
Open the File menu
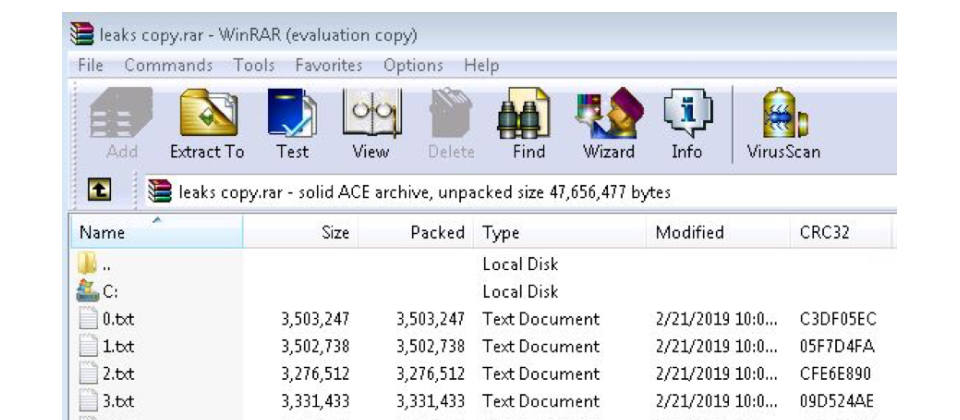(91, 65)
